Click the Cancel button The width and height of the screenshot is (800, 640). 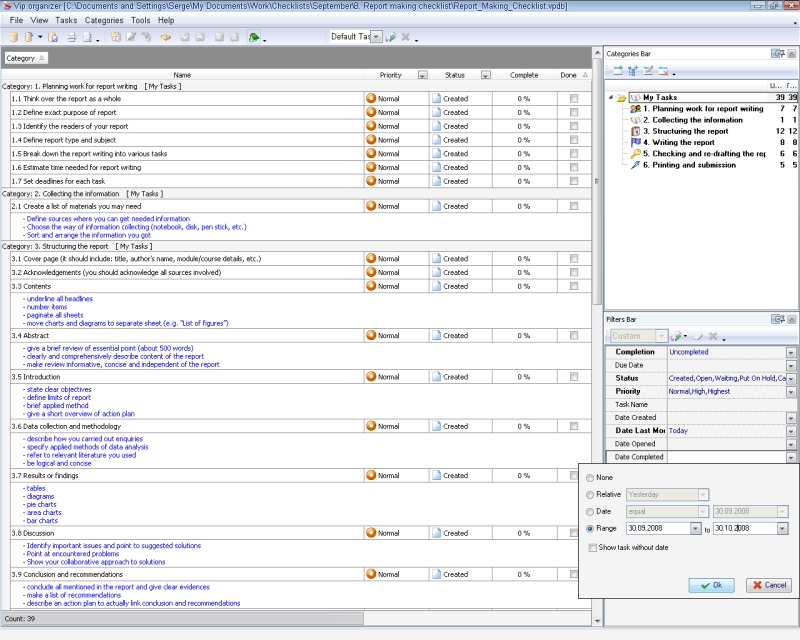click(768, 585)
